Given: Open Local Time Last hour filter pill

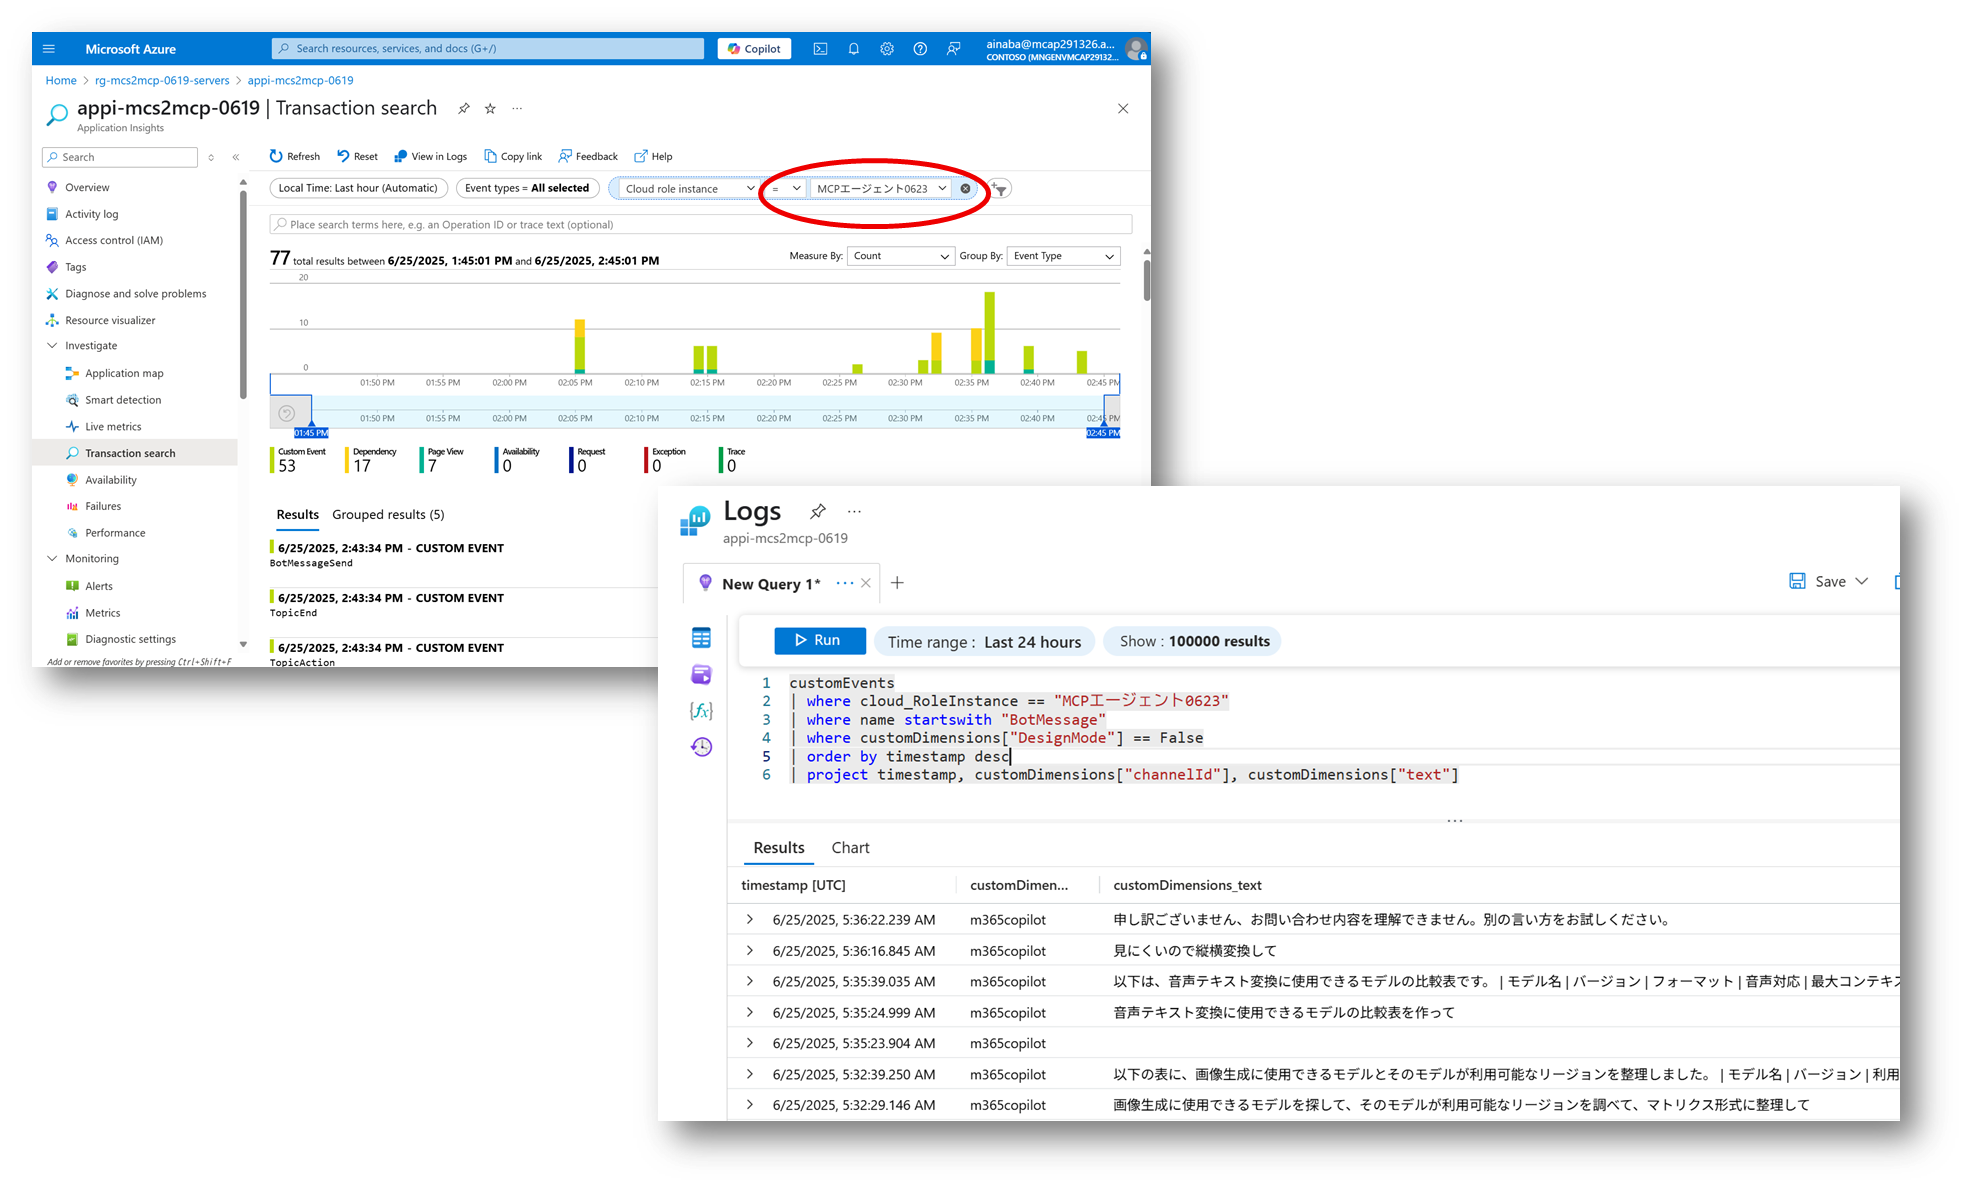Looking at the screenshot, I should (x=359, y=188).
